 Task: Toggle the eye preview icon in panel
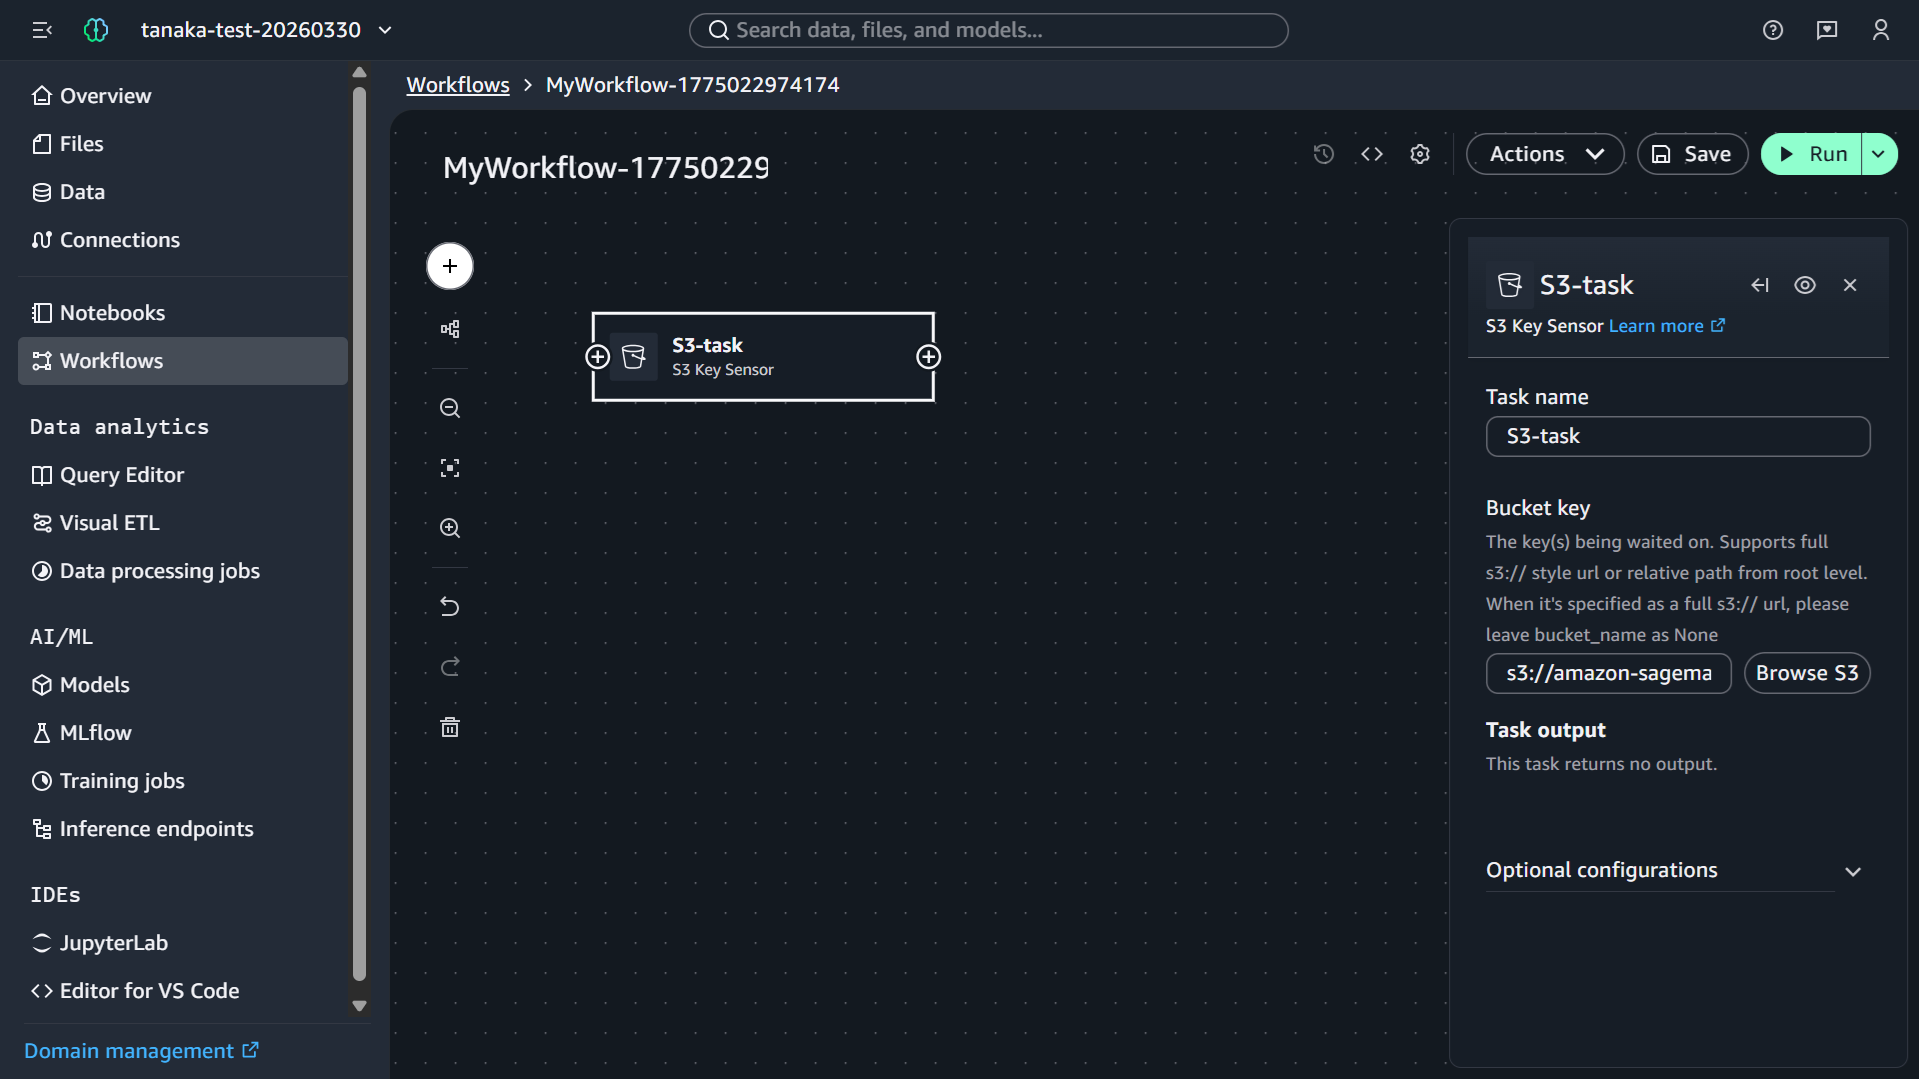coord(1805,285)
